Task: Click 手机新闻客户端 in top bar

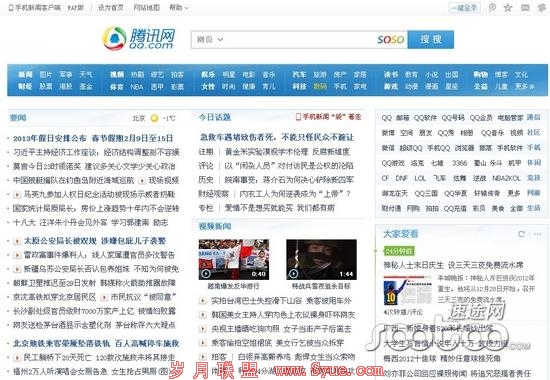Action: 38,7
